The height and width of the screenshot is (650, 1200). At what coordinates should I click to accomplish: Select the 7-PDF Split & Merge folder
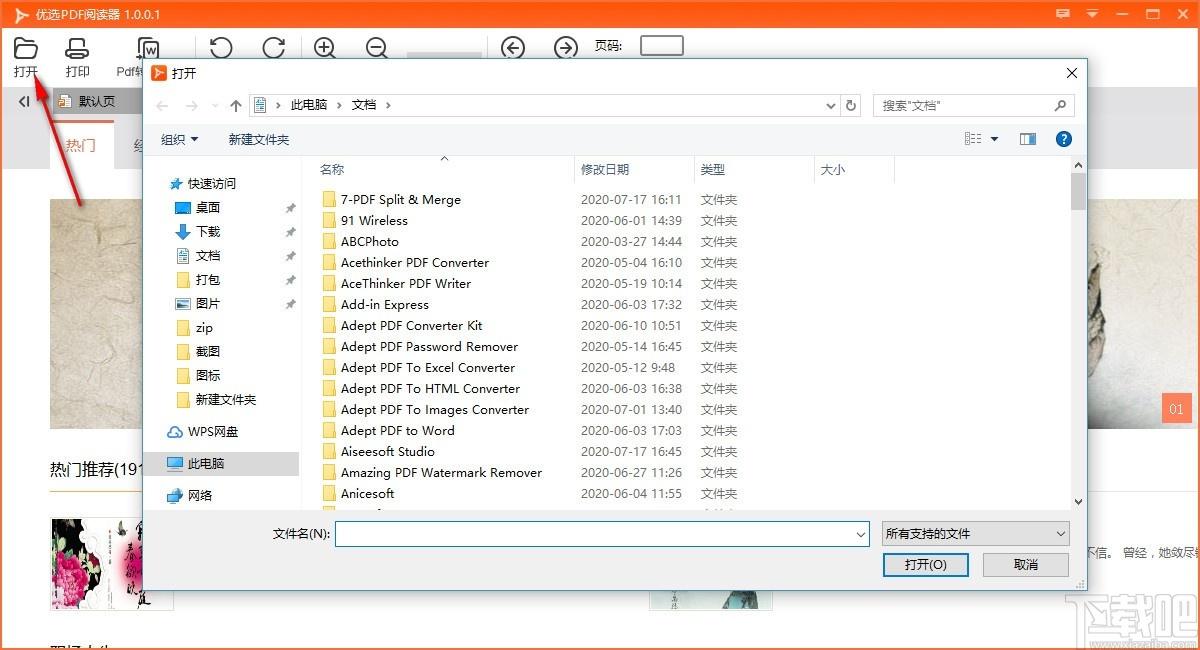391,200
